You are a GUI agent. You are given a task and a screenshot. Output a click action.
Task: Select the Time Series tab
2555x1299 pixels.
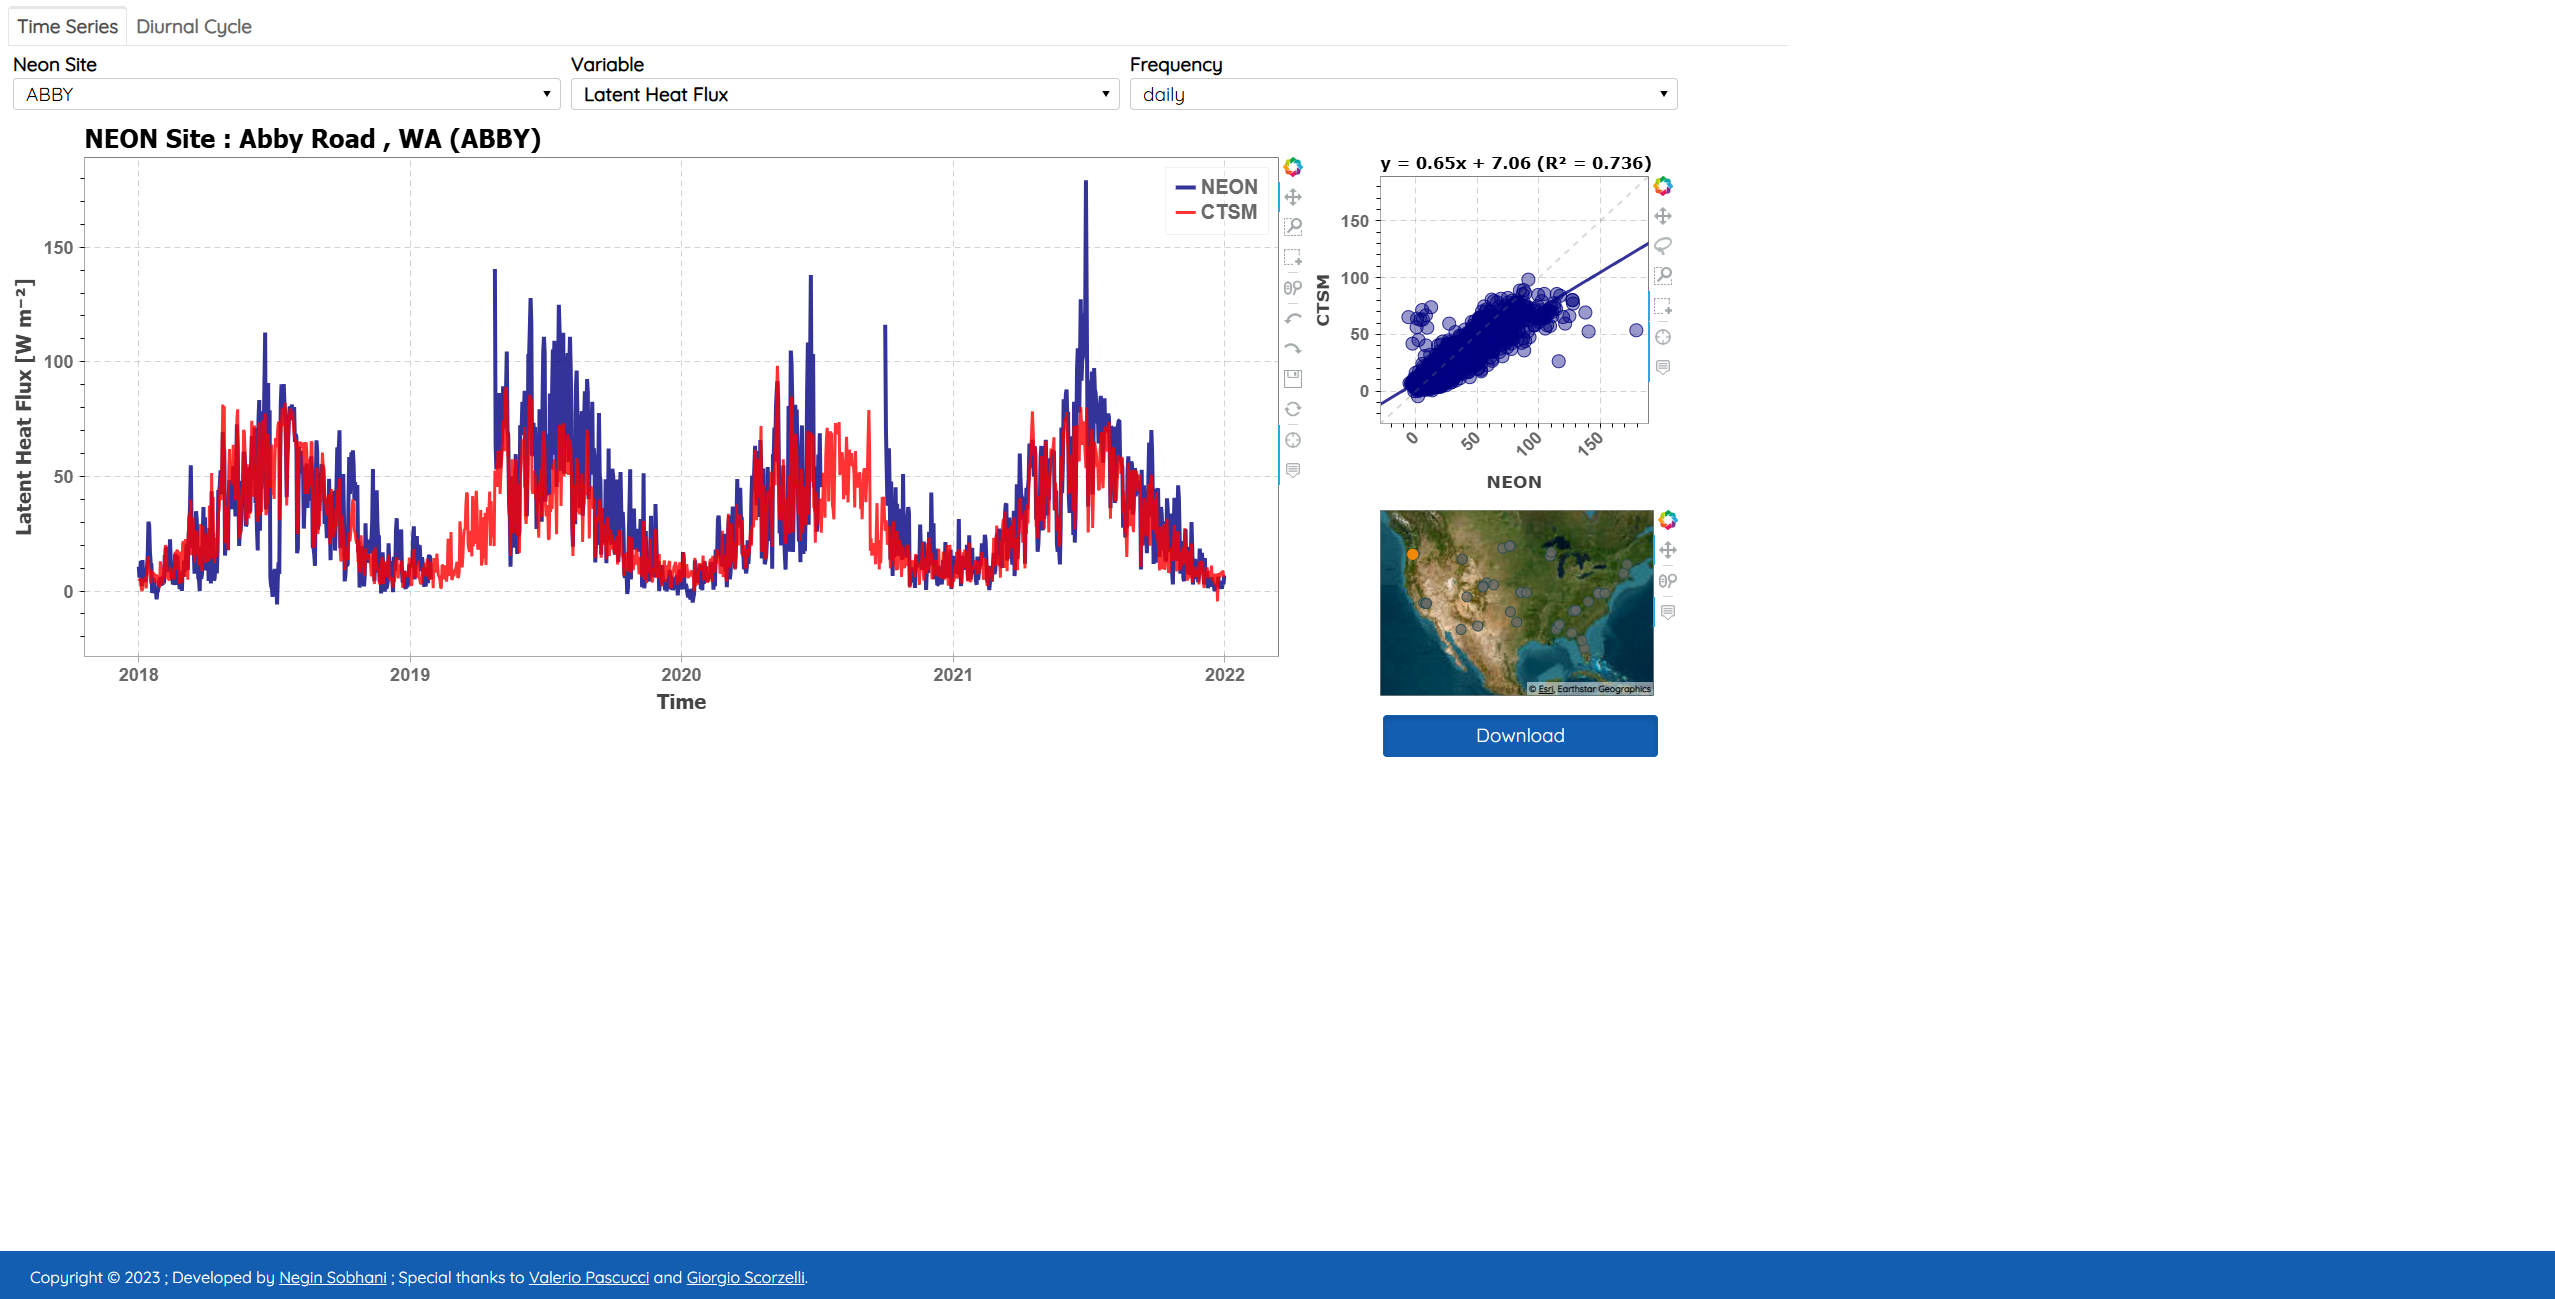tap(67, 27)
